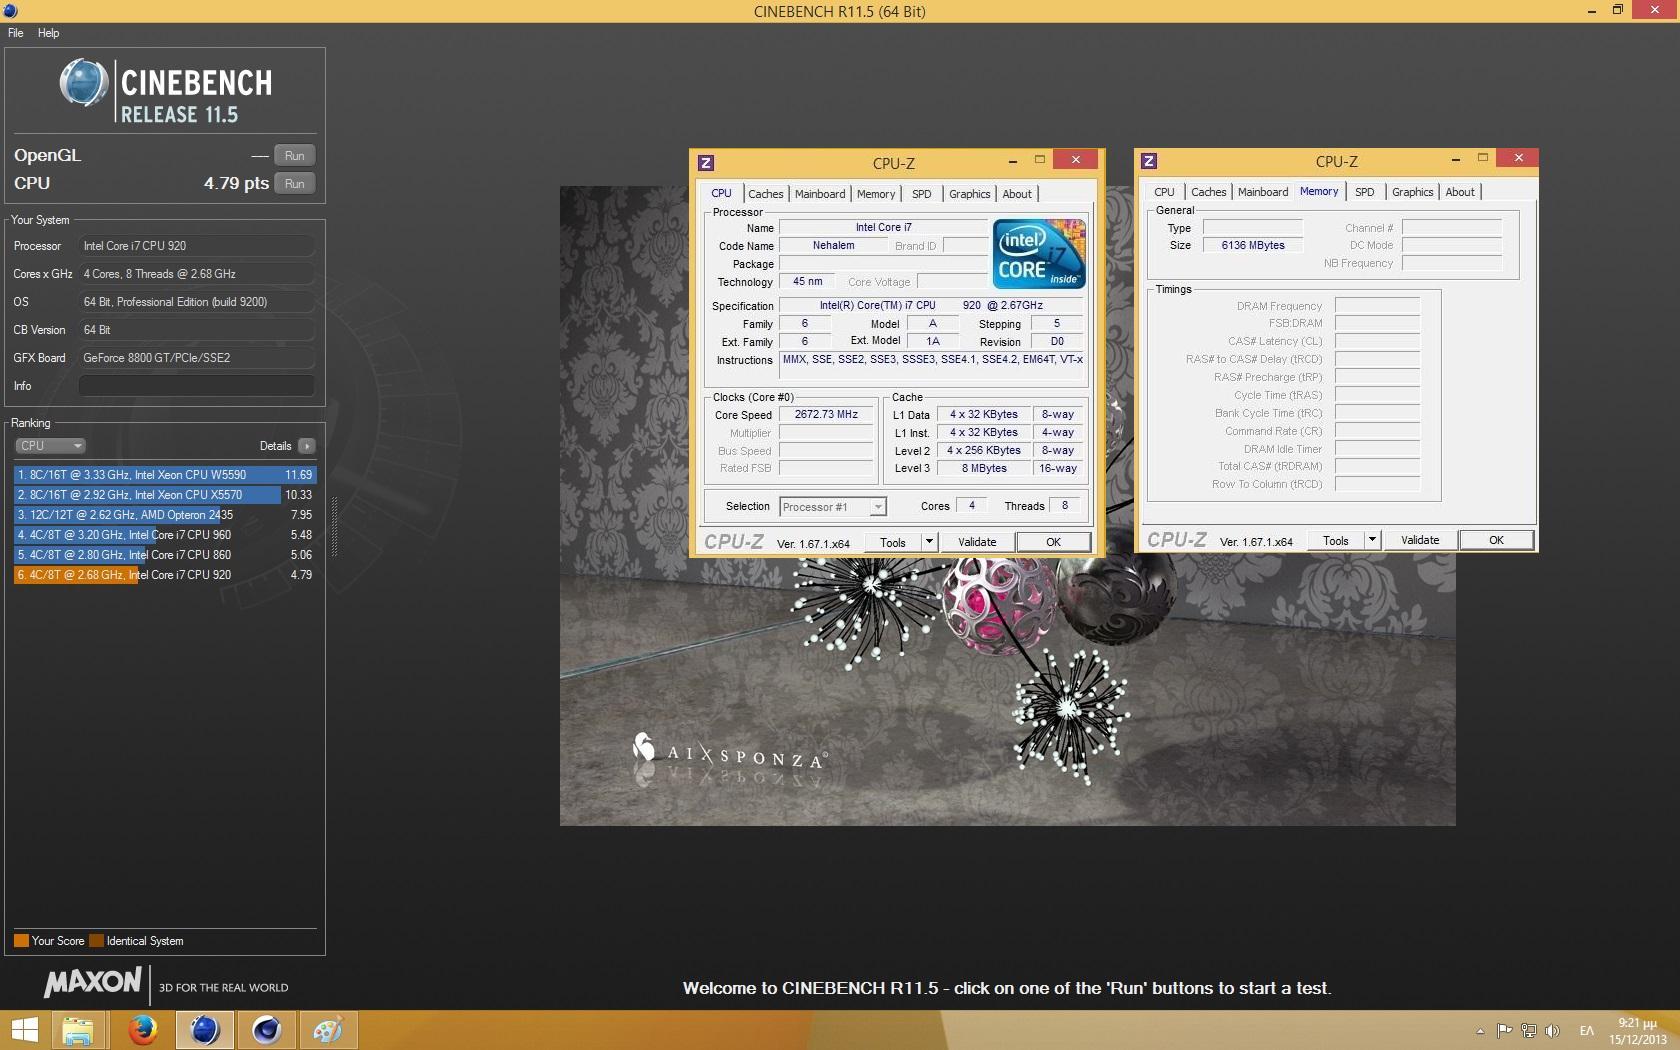
Task: Click CPU-Z Z icon in left window title bar
Action: [x=706, y=162]
